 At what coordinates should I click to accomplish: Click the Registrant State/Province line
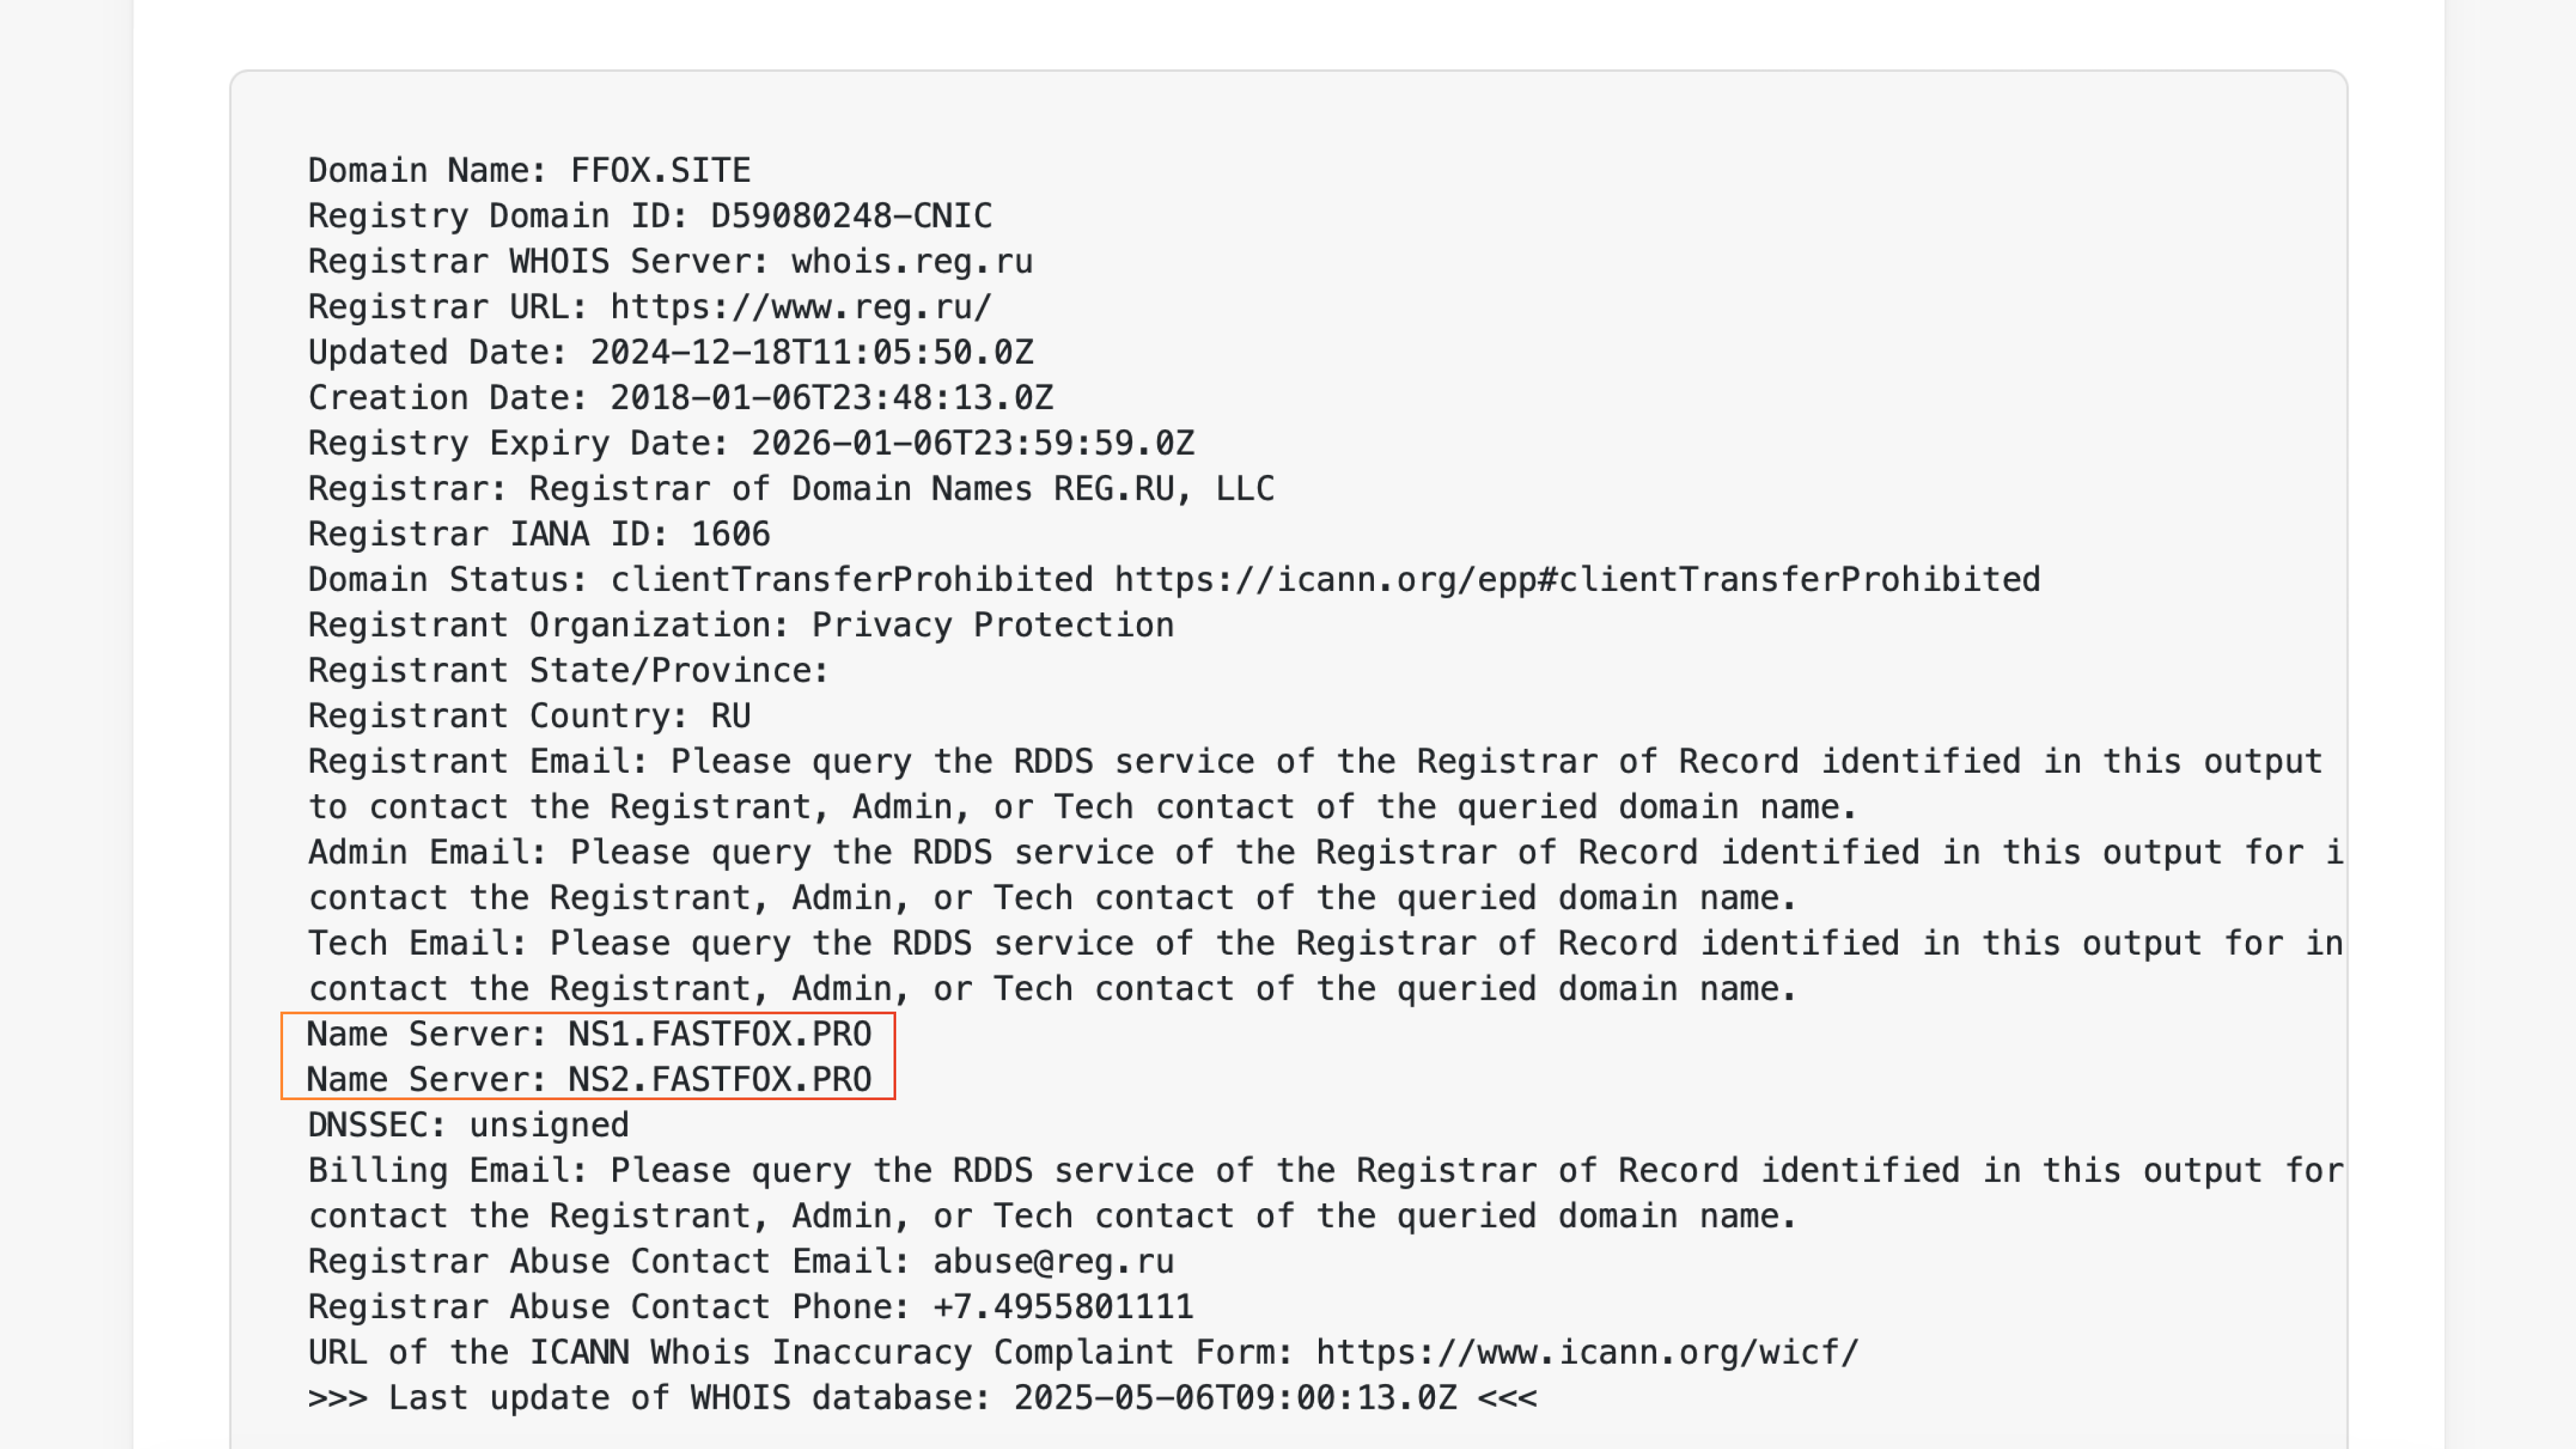[x=568, y=671]
